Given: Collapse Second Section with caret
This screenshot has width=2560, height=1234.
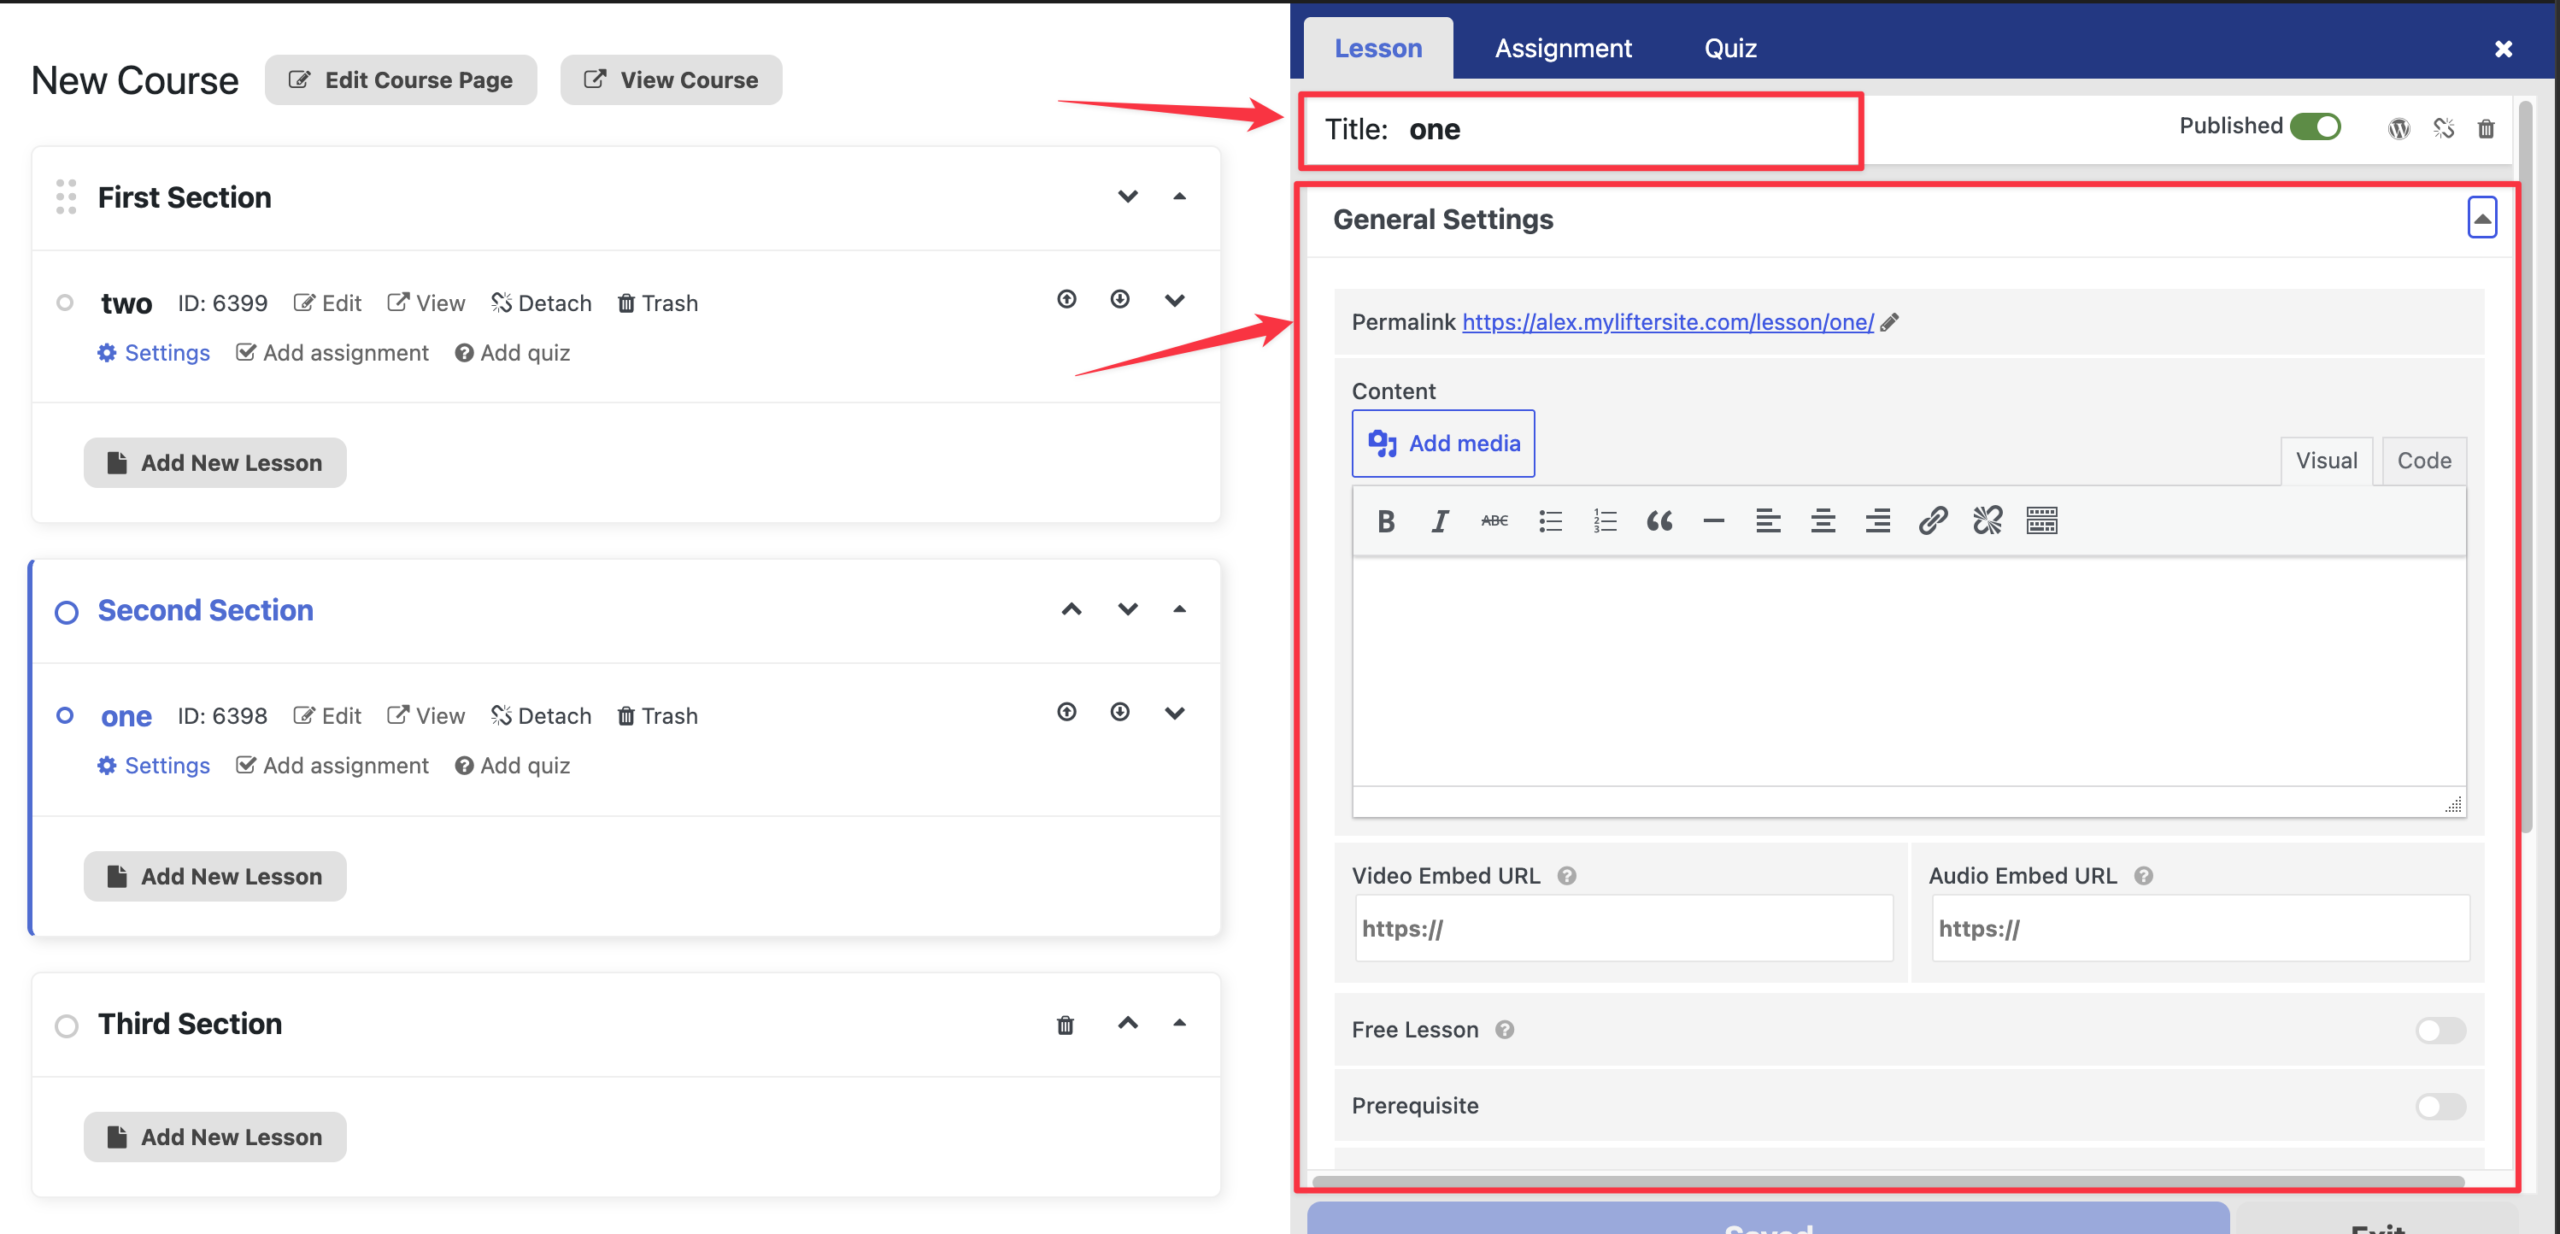Looking at the screenshot, I should tap(1180, 609).
